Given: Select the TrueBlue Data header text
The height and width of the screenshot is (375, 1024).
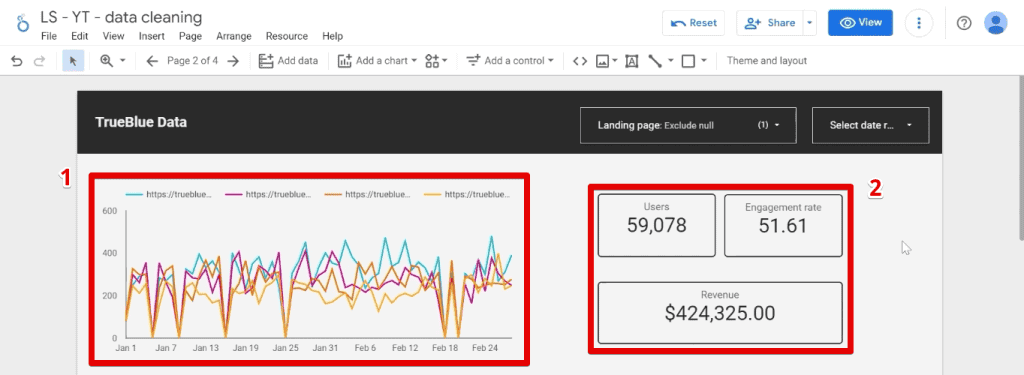Looking at the screenshot, I should pyautogui.click(x=141, y=122).
